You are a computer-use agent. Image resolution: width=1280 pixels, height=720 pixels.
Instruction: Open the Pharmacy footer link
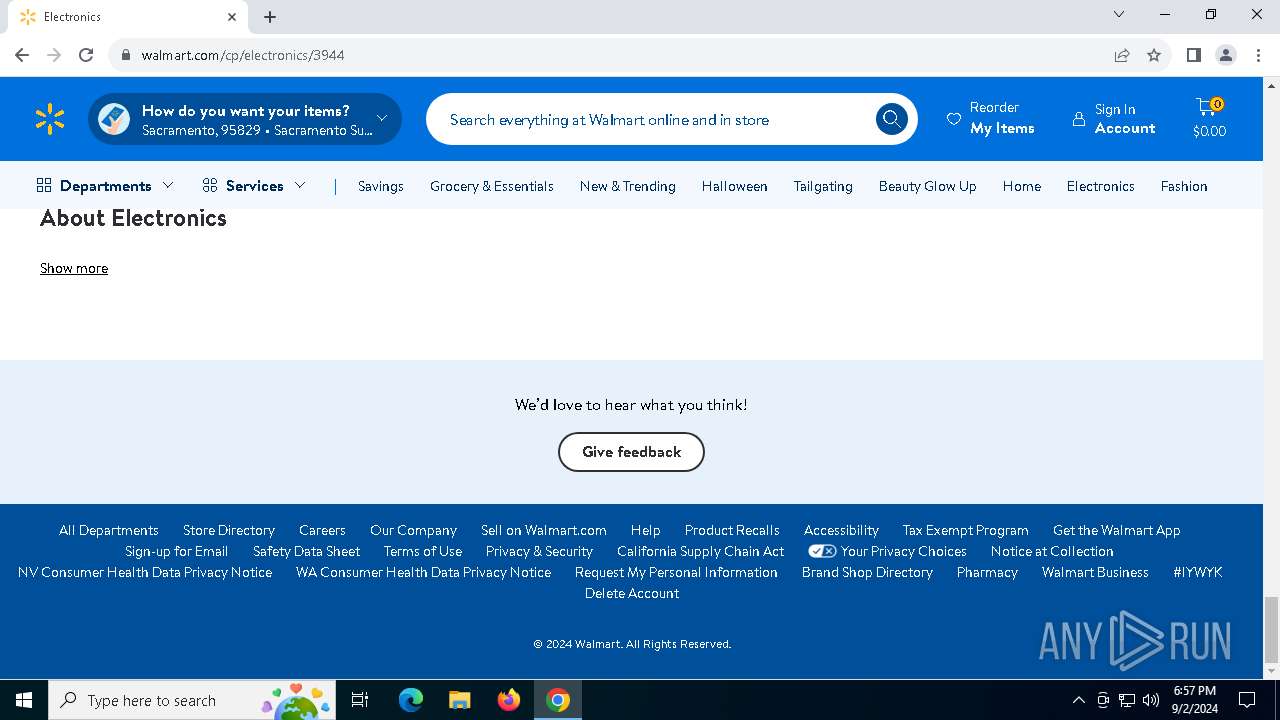click(987, 572)
